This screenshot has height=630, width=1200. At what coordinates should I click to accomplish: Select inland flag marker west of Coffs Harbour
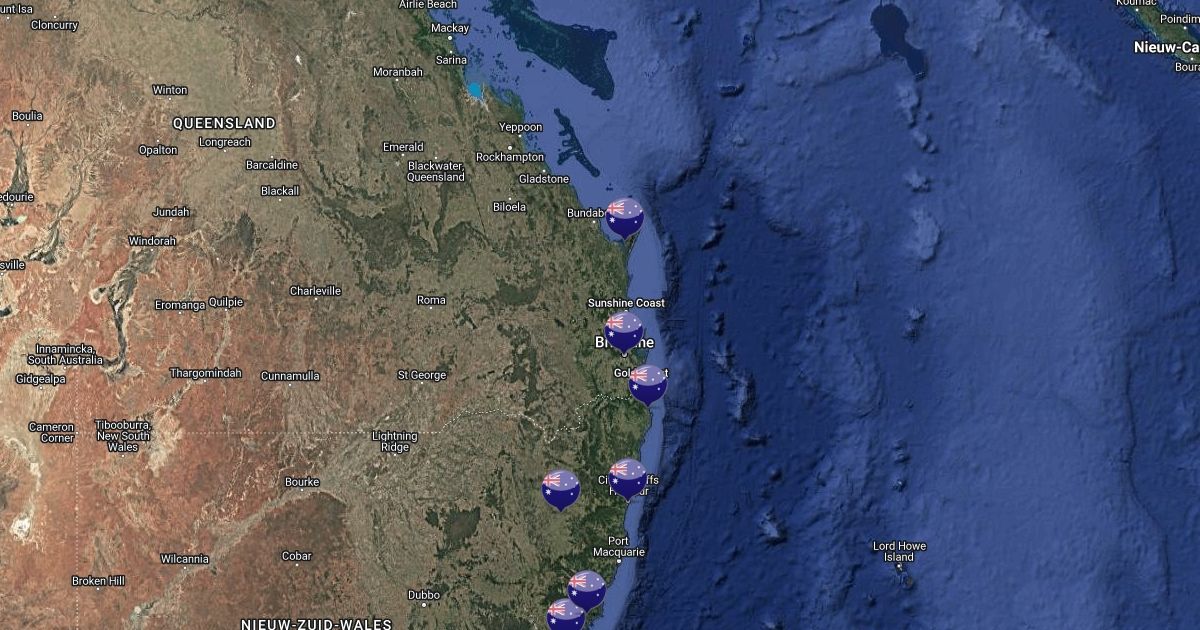[x=561, y=488]
